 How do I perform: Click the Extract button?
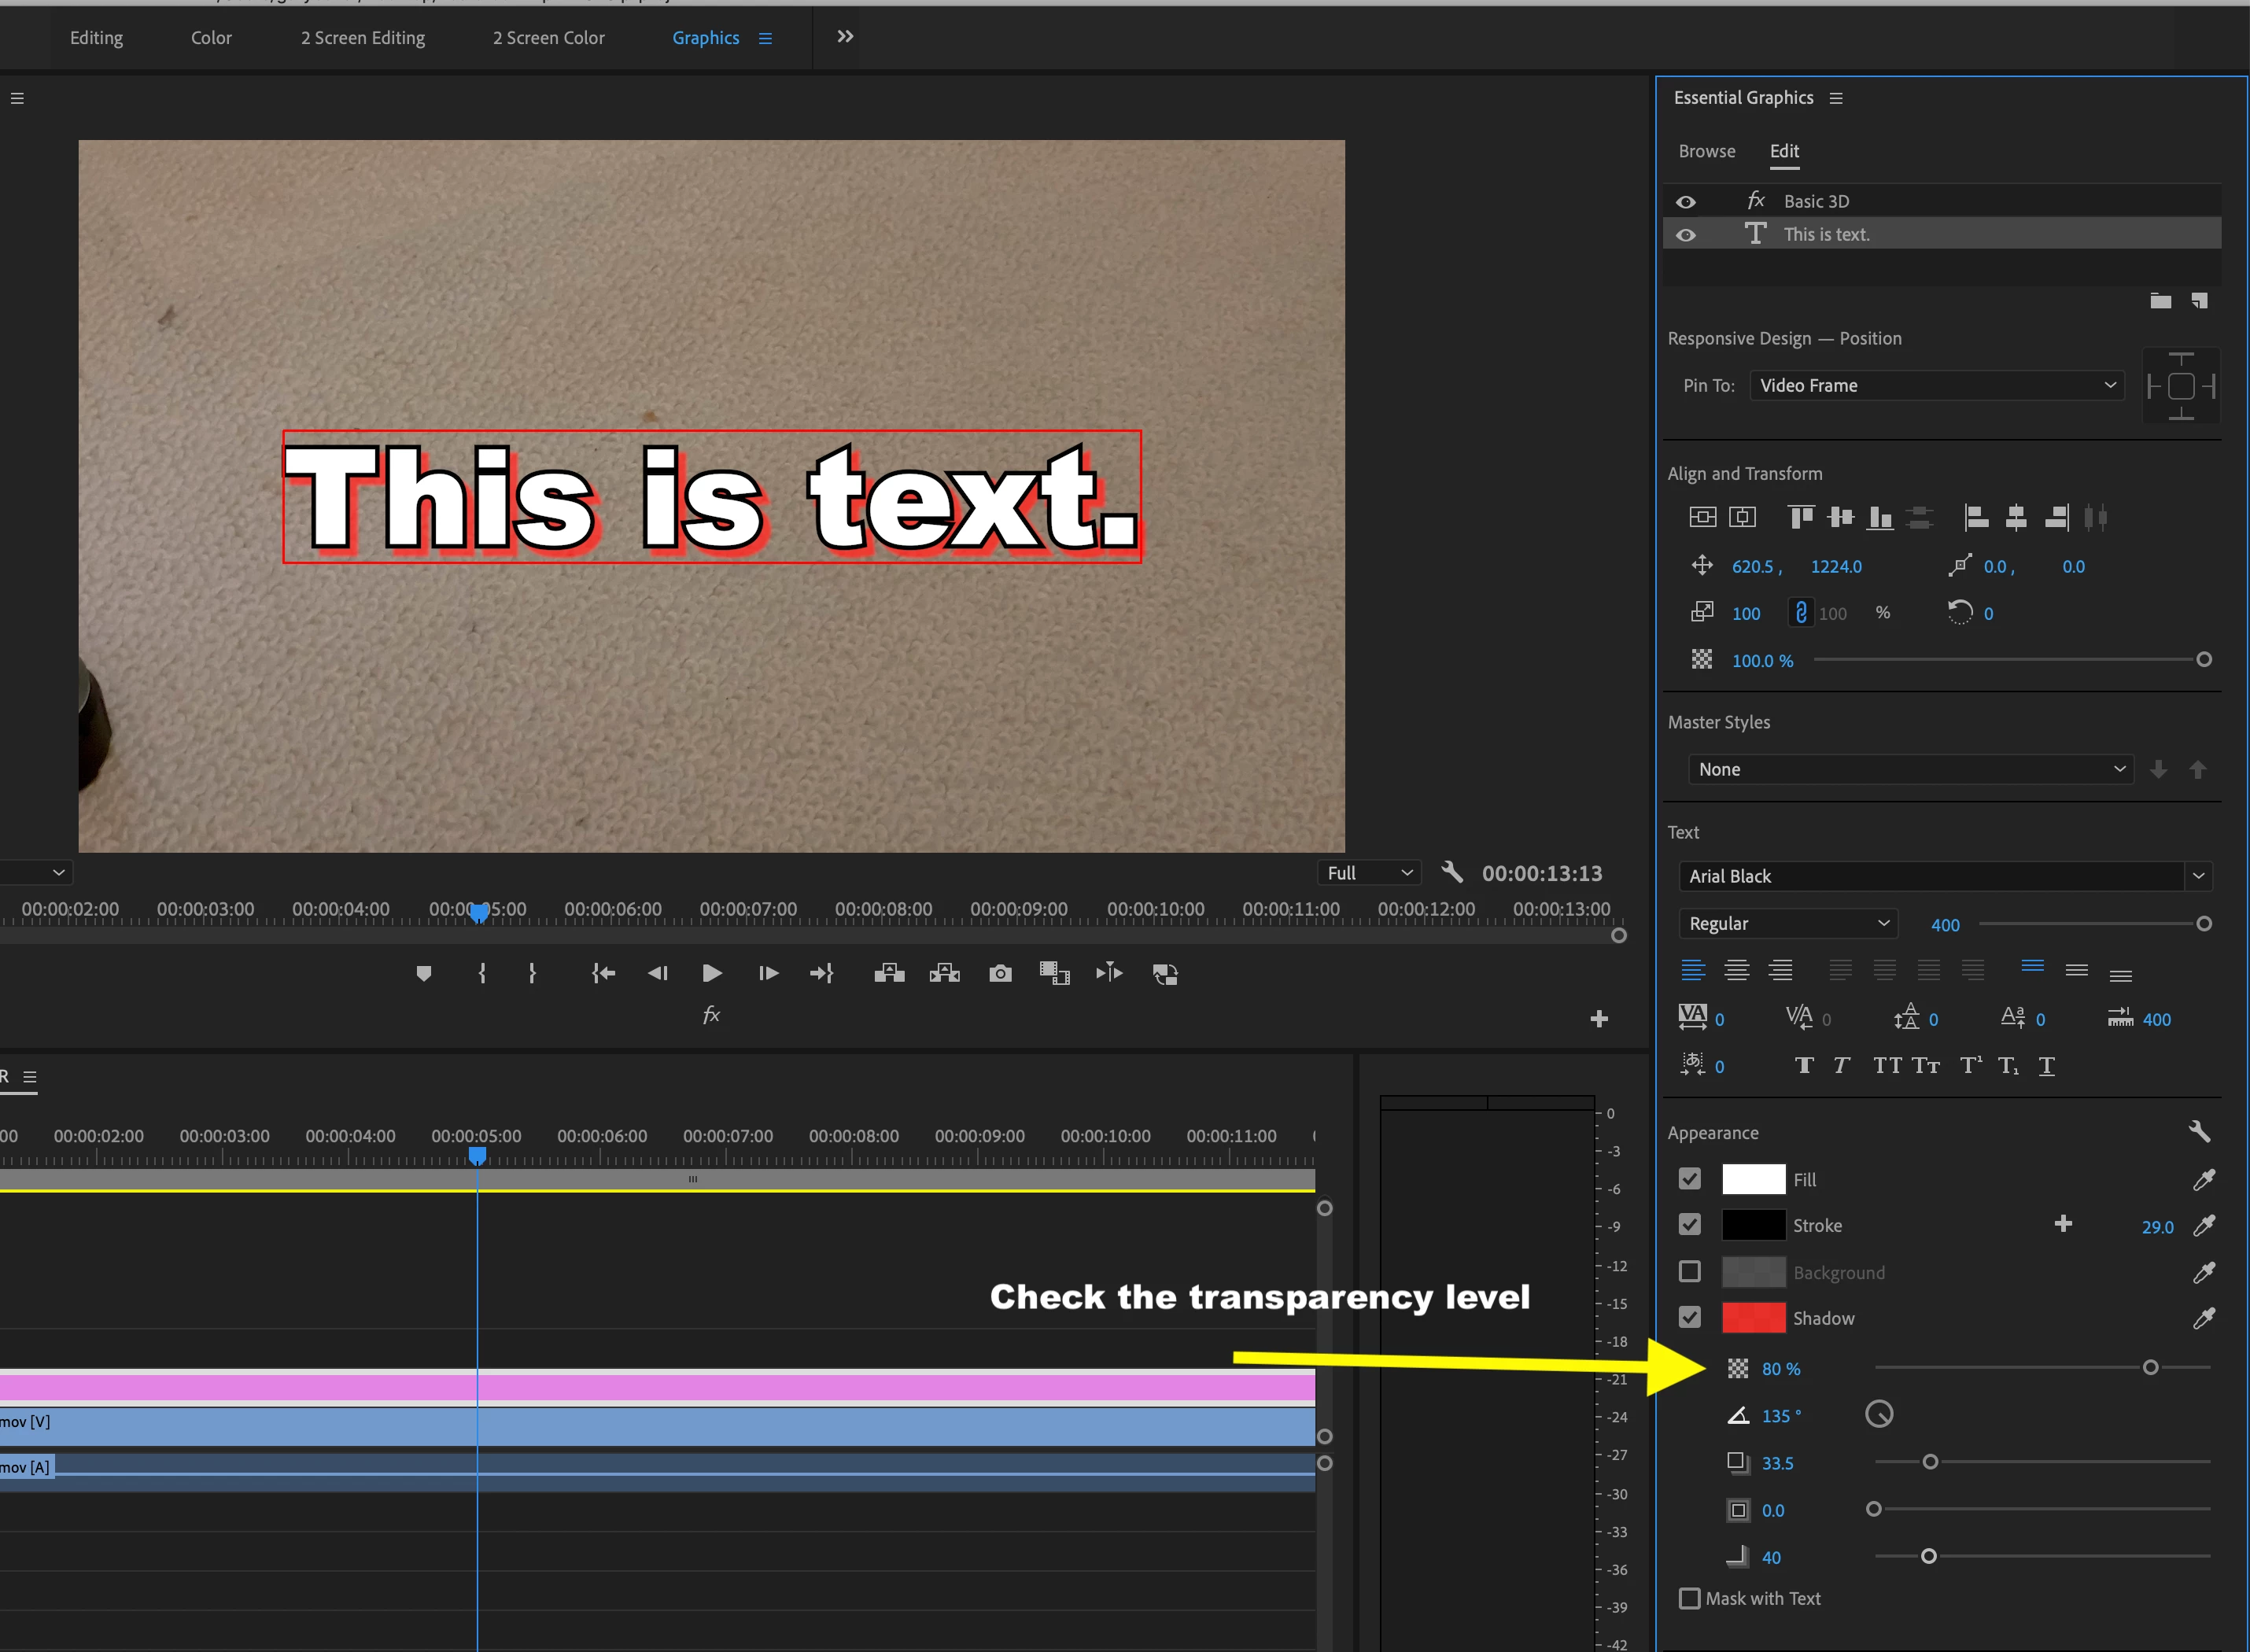tap(944, 973)
